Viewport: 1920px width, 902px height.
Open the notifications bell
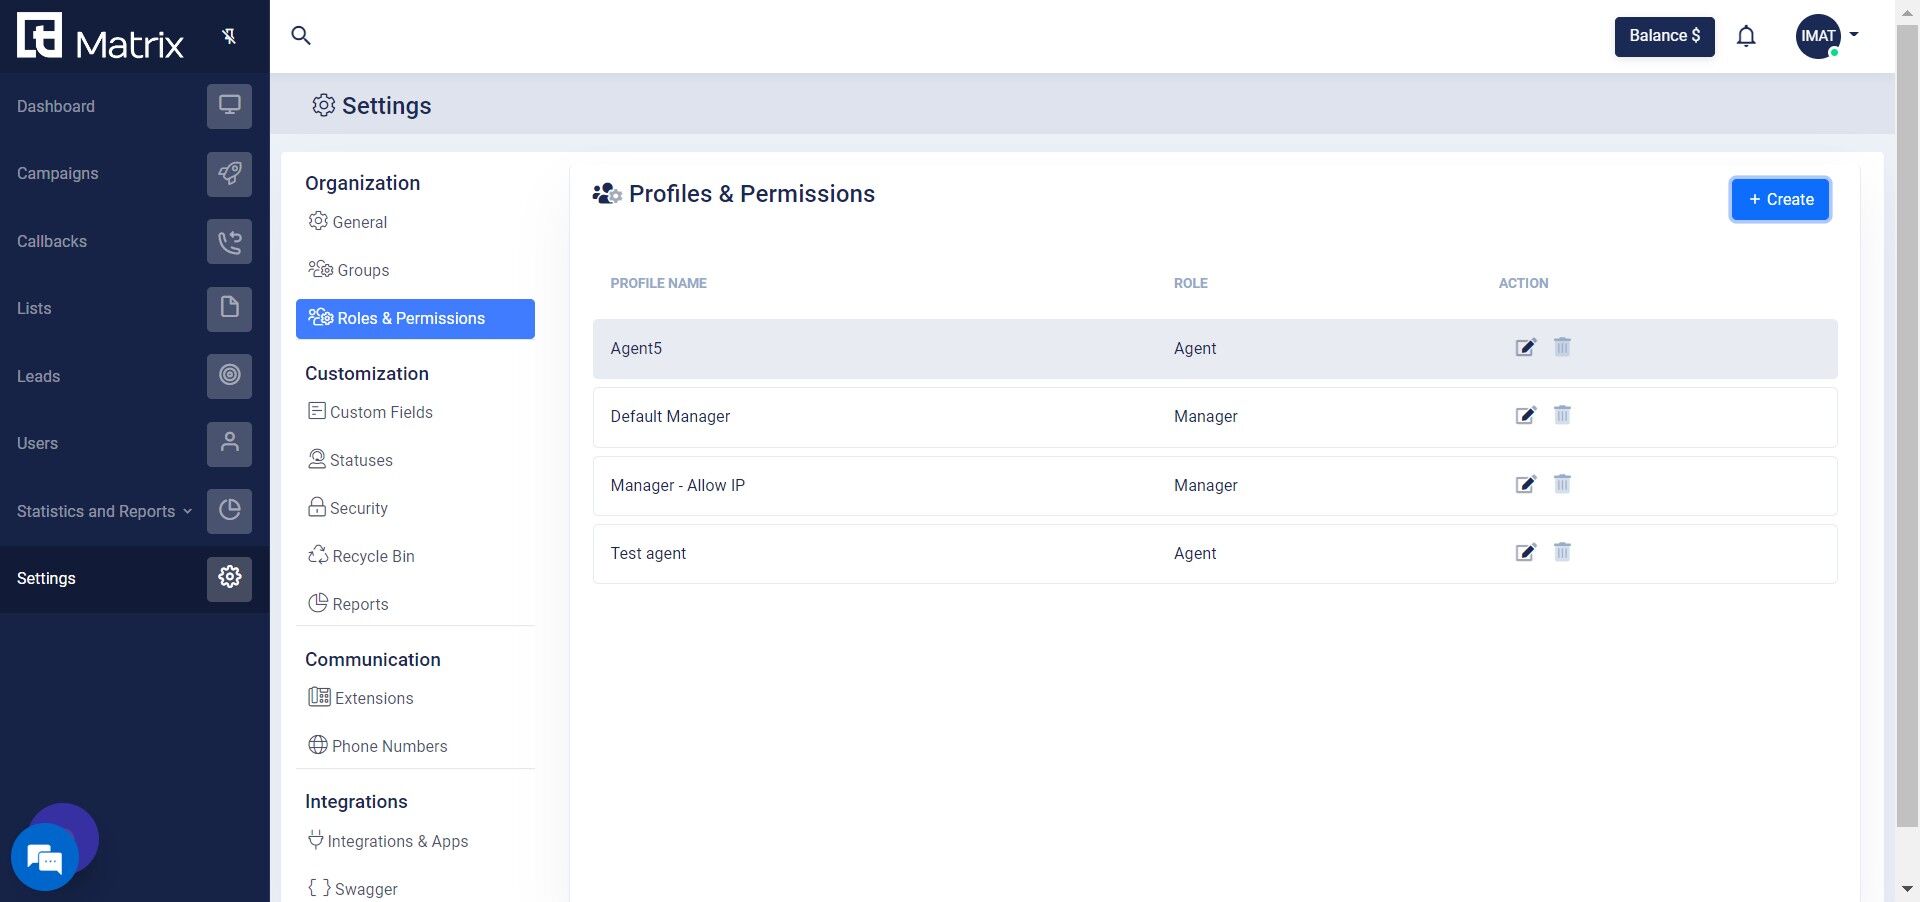1746,35
